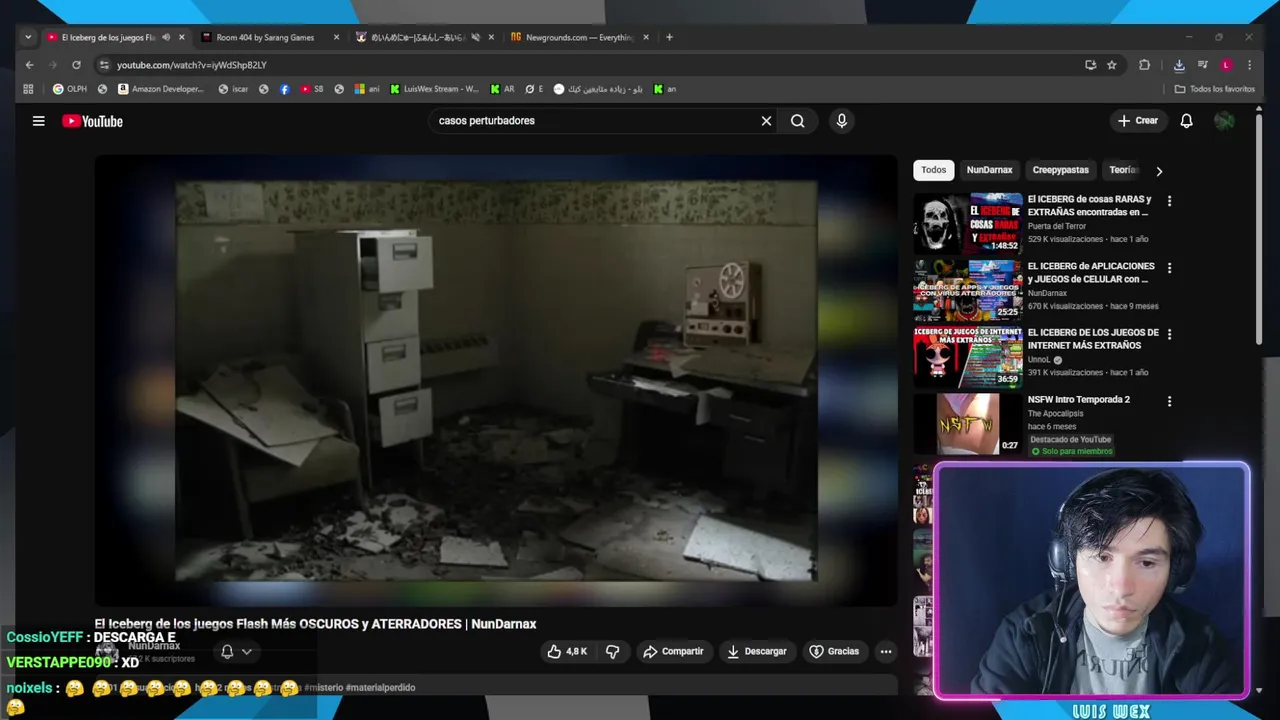Switch to the Japanese-titled browser tab
The image size is (1280, 720).
416,37
